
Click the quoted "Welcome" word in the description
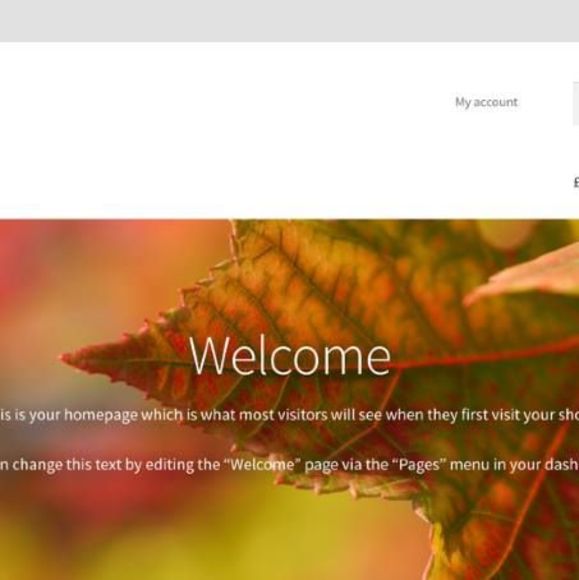(260, 464)
